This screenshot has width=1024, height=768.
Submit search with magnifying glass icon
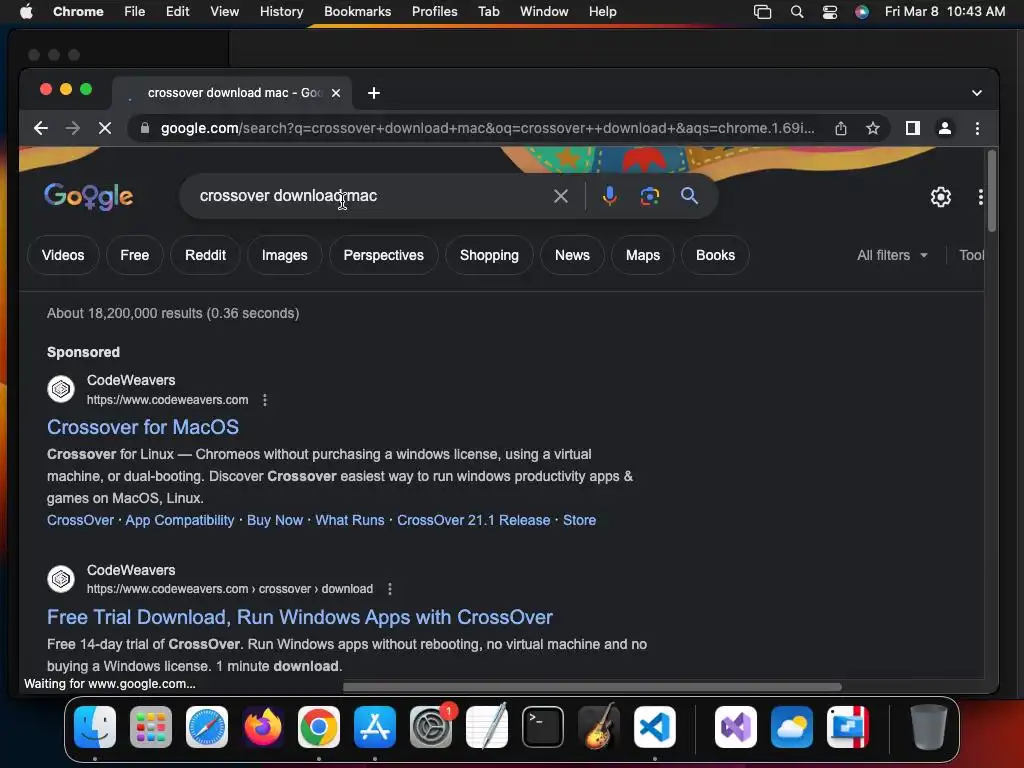(x=689, y=196)
